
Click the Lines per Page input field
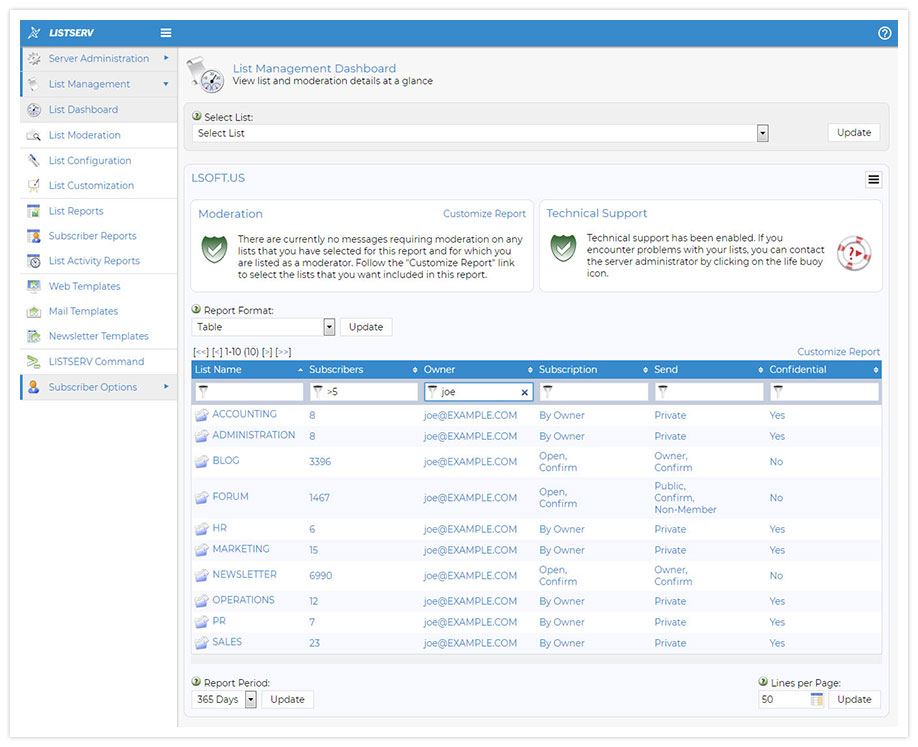pos(784,700)
